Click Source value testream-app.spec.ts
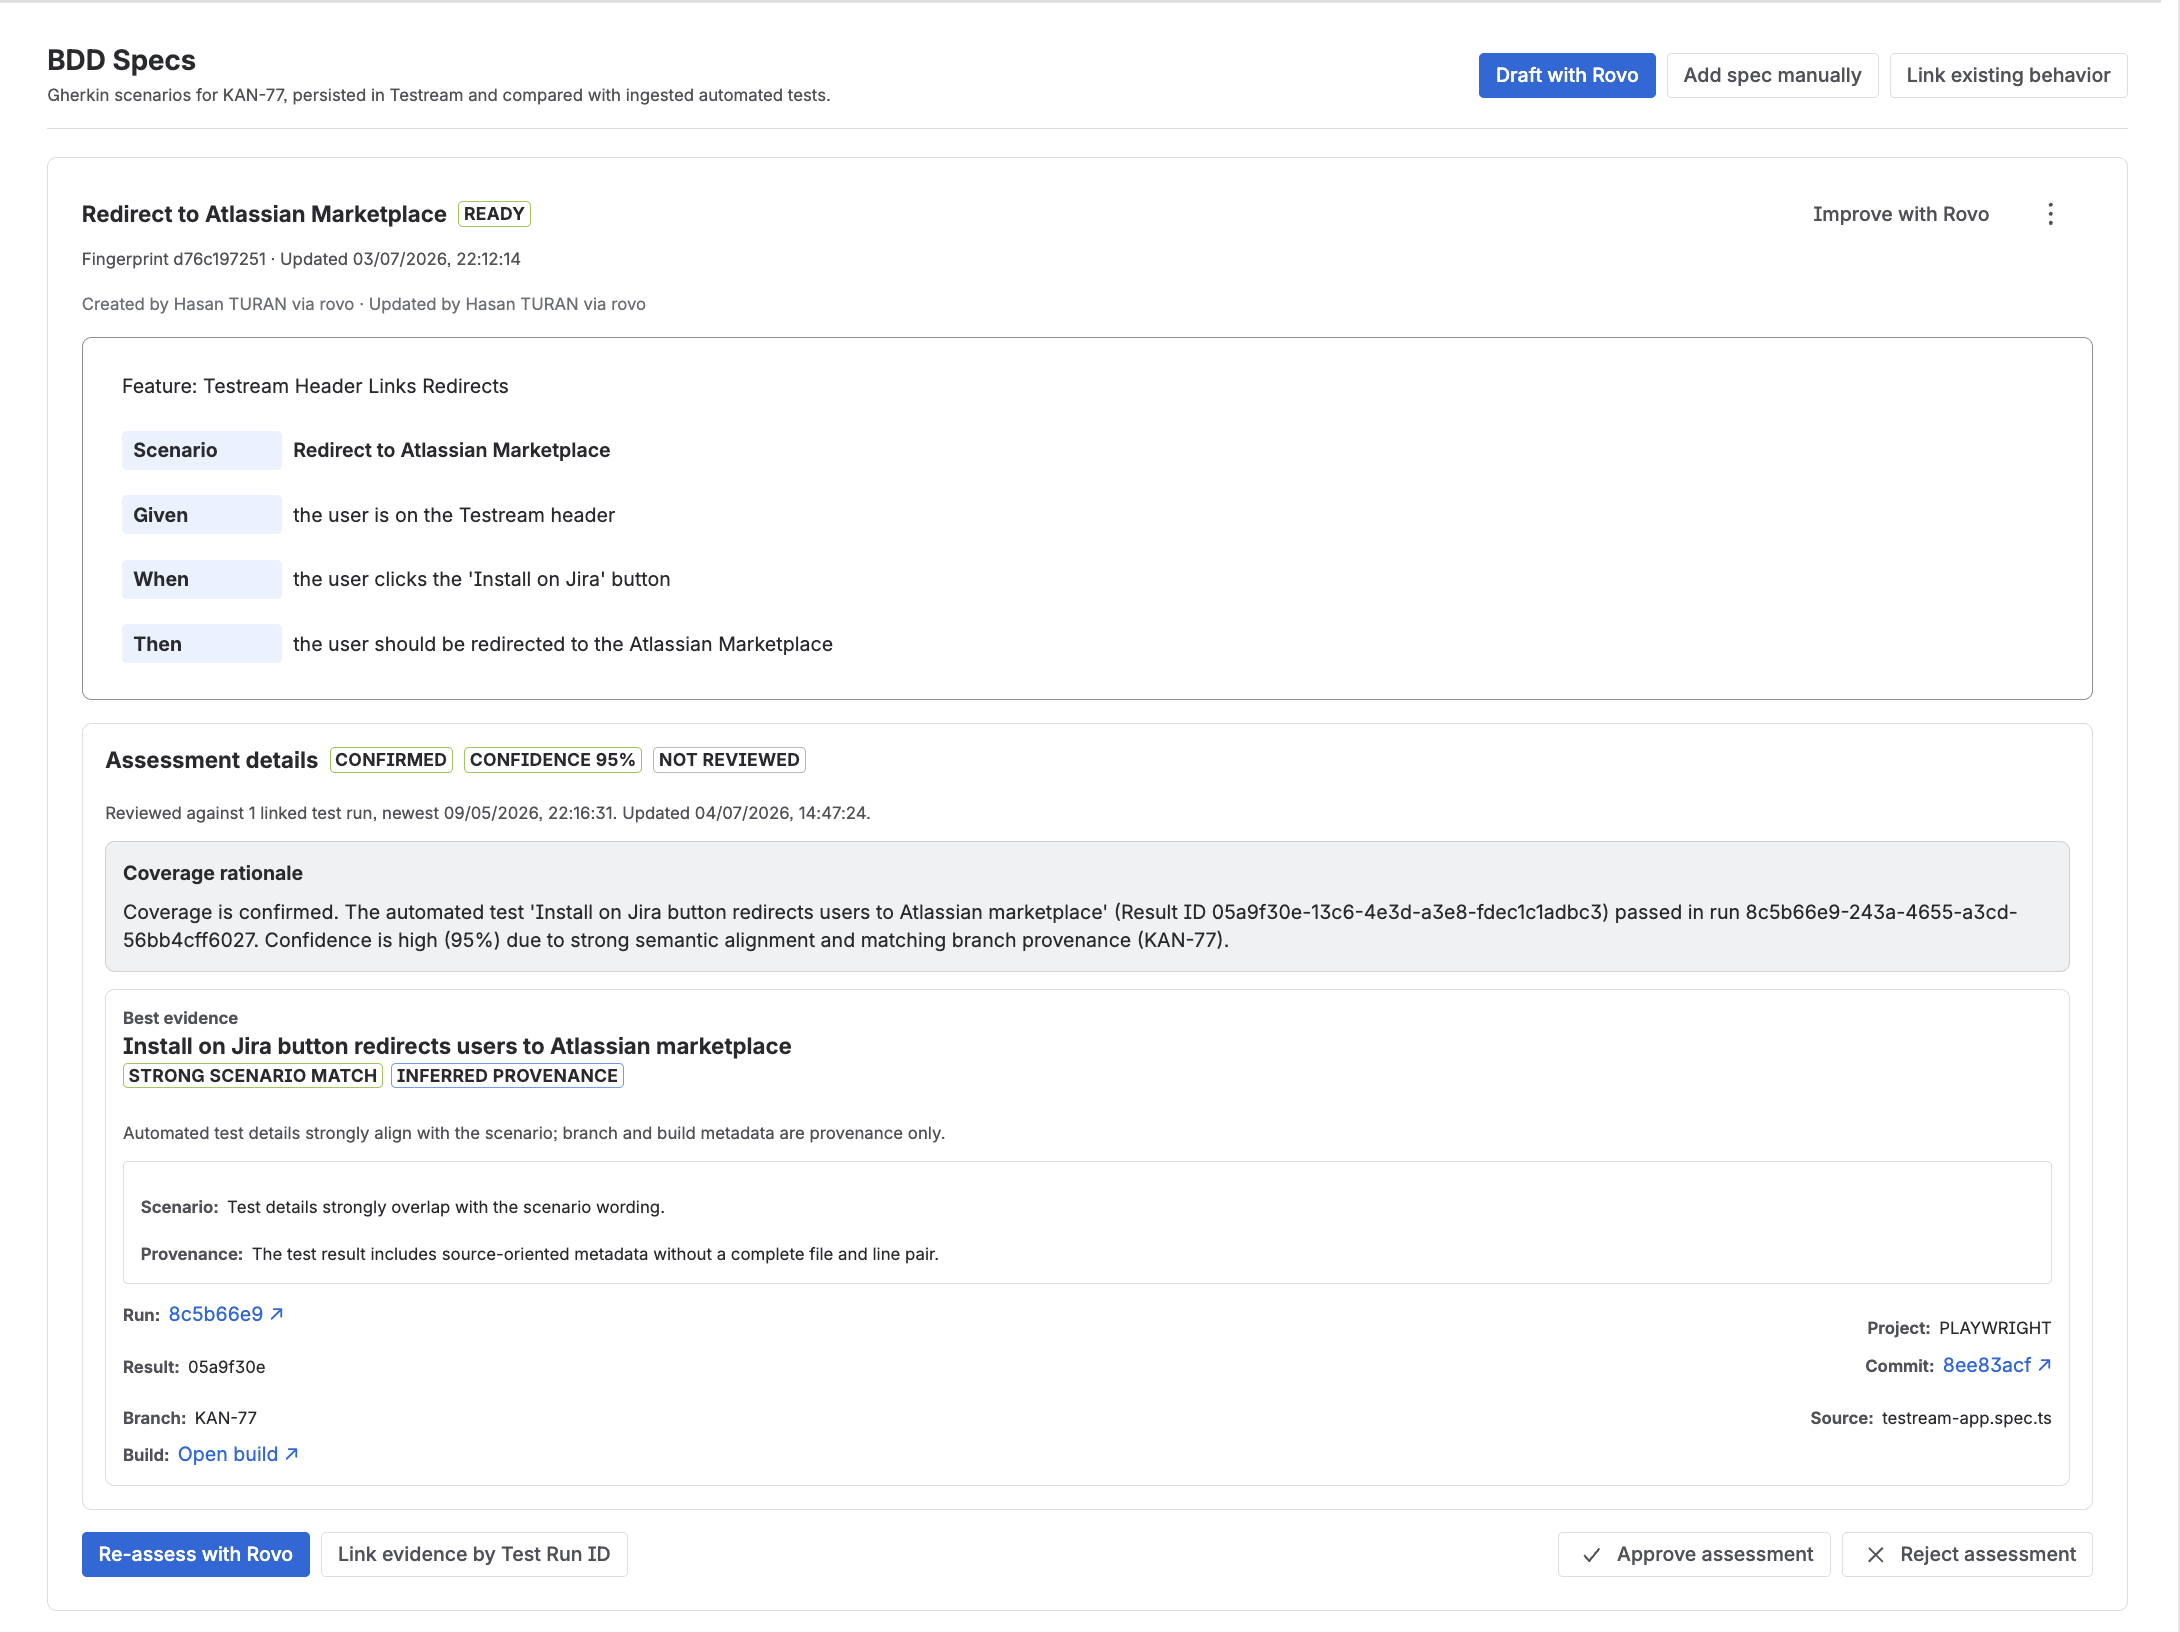The width and height of the screenshot is (2180, 1632). 1967,1418
